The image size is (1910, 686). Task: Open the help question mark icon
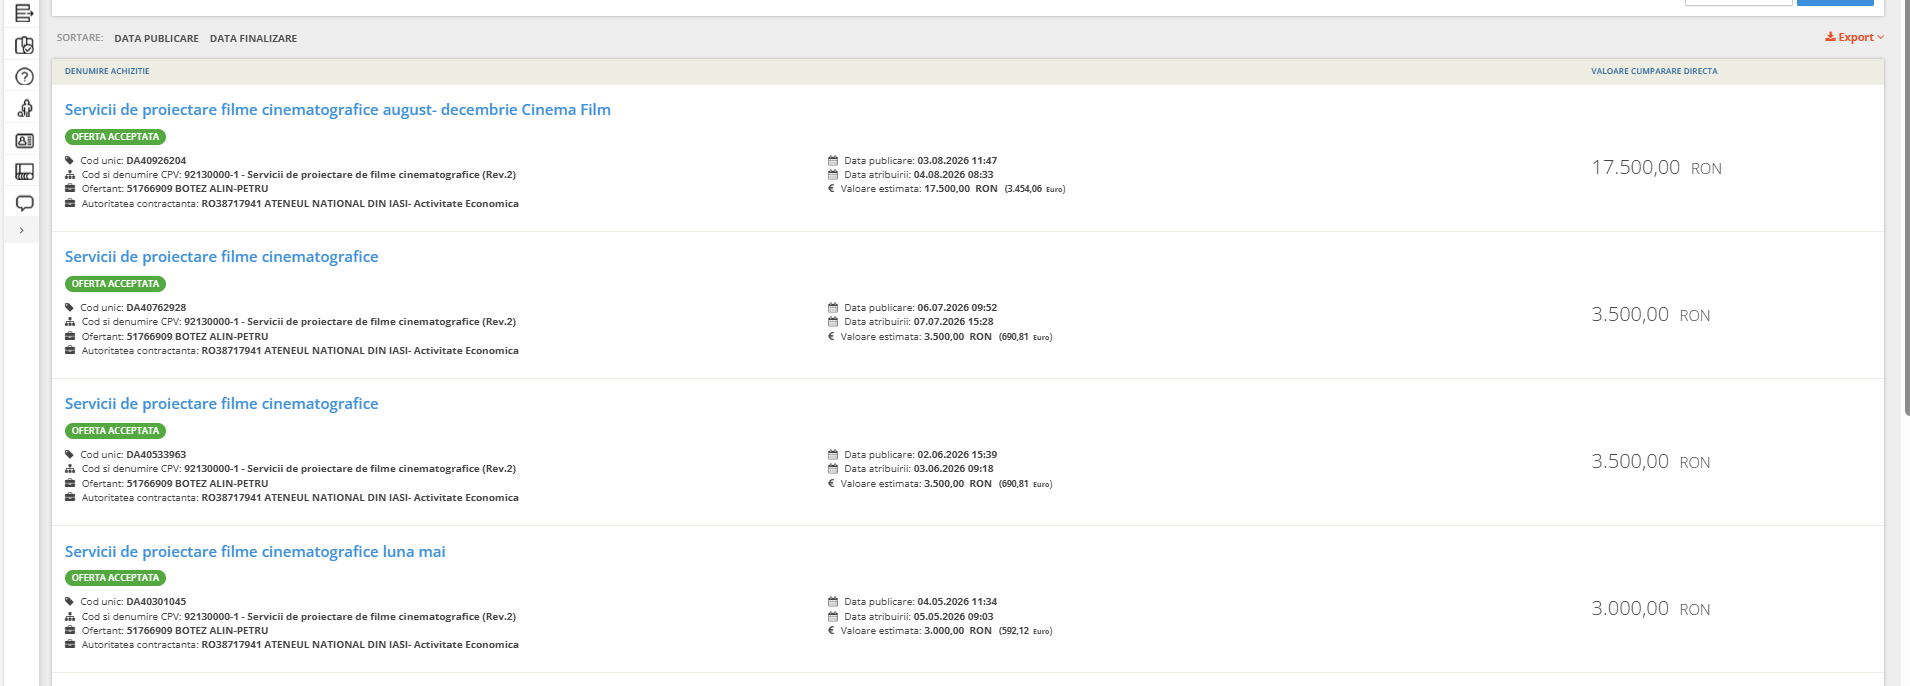pyautogui.click(x=24, y=77)
